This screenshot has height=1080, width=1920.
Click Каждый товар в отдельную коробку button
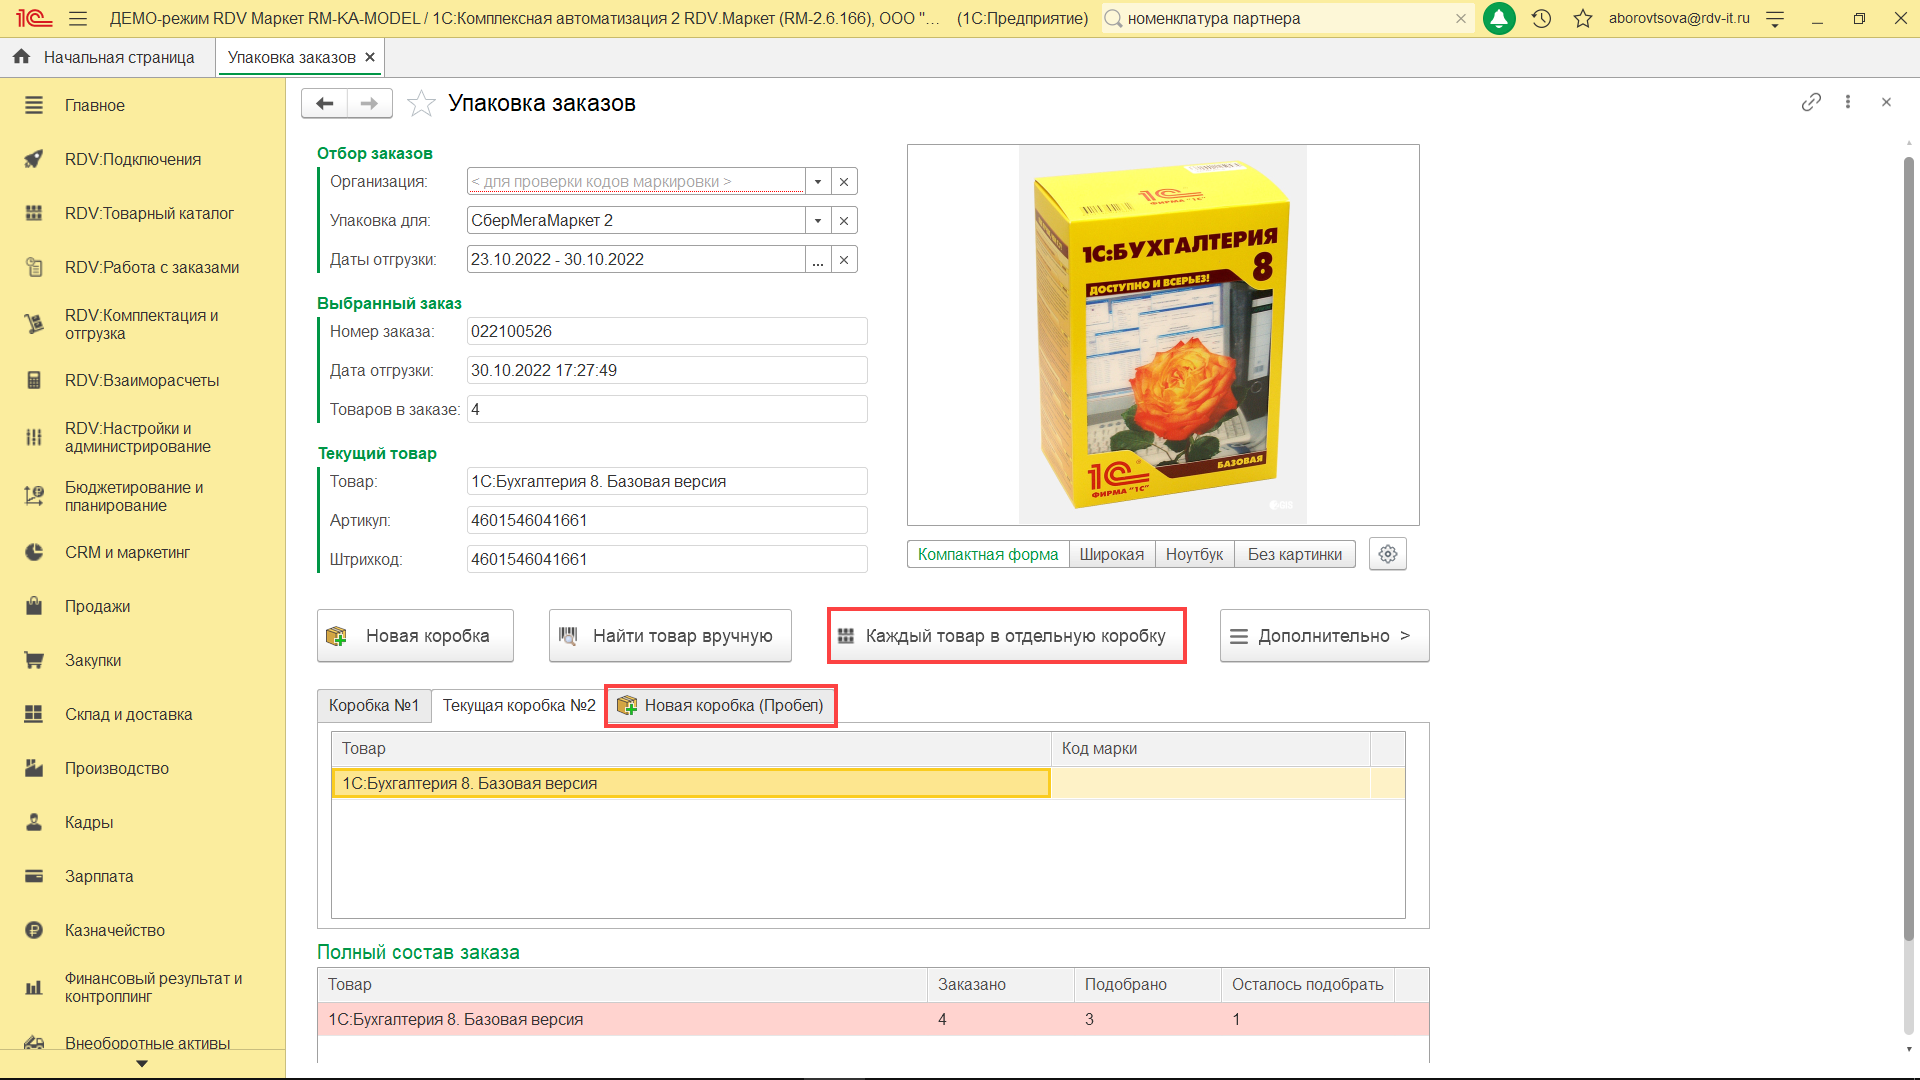pyautogui.click(x=1006, y=636)
